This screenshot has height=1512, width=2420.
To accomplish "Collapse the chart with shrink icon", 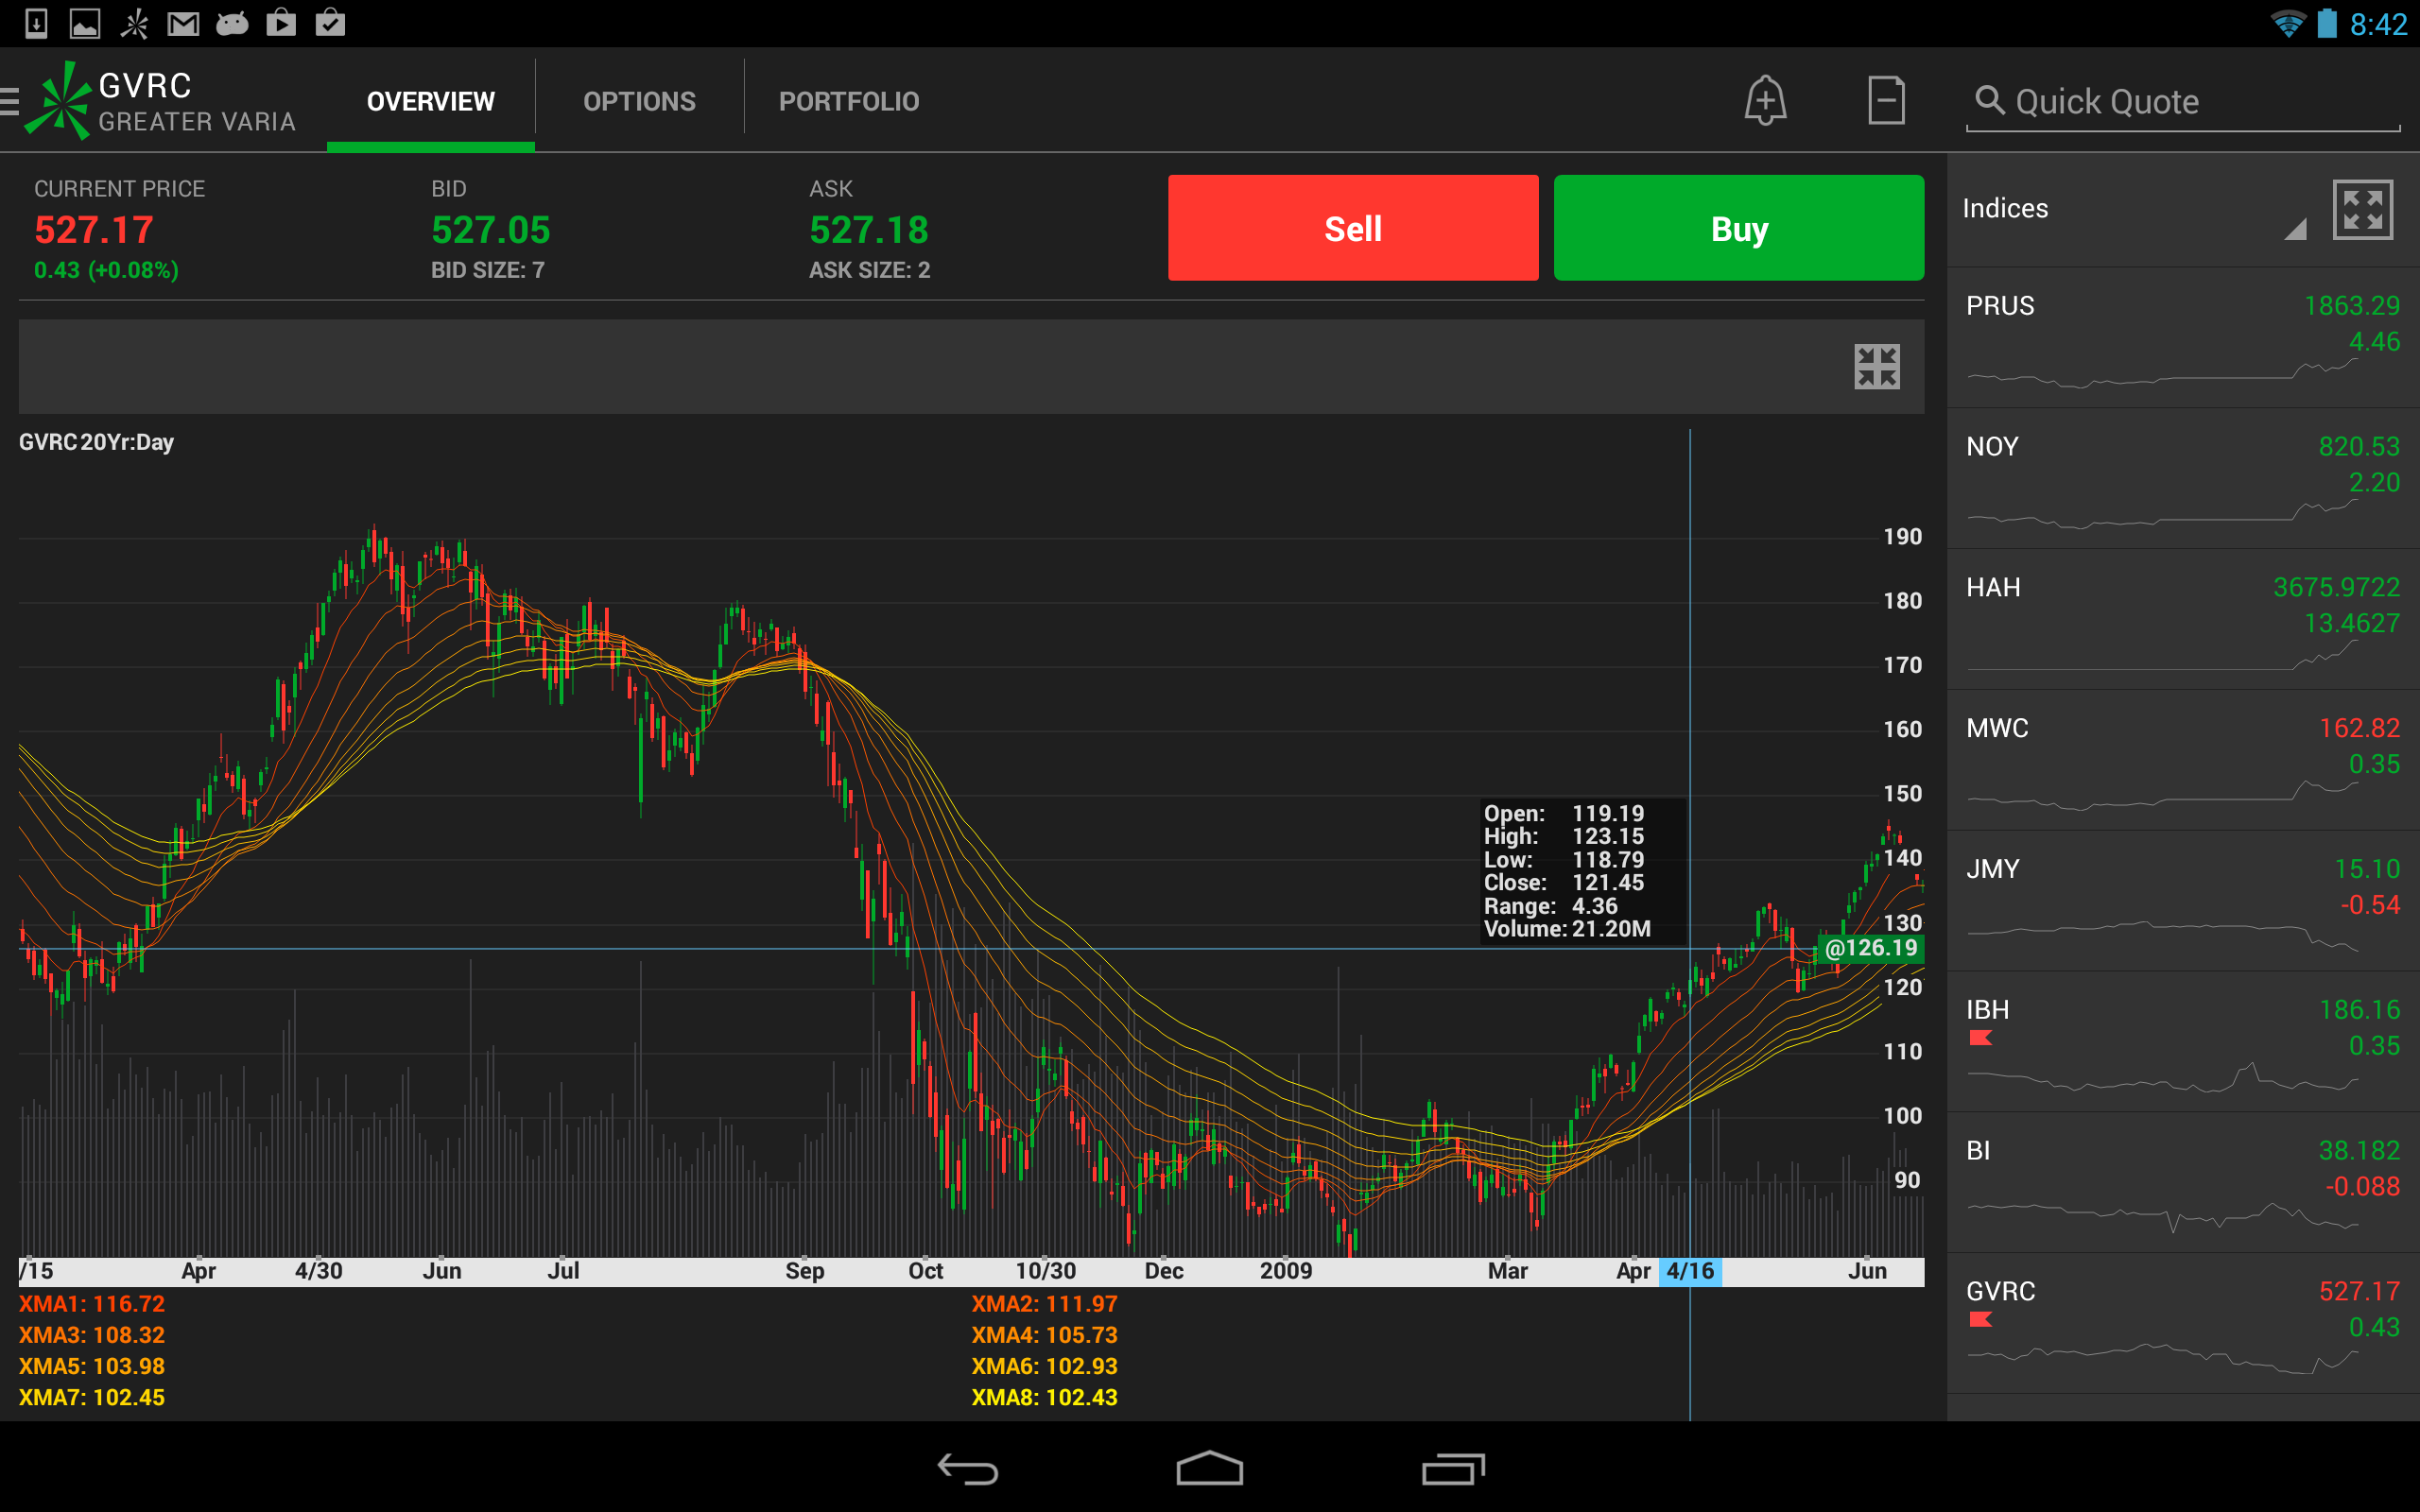I will tap(1876, 367).
